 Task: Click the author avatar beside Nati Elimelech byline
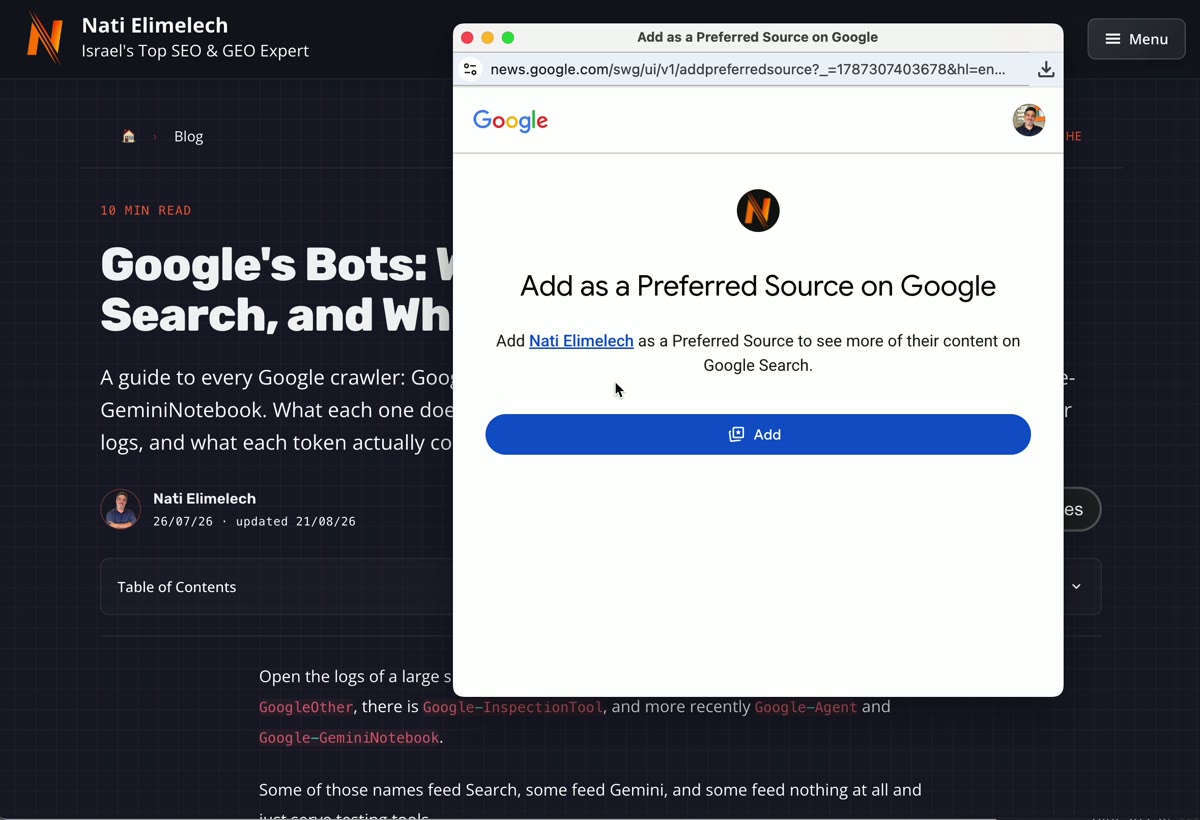121,509
